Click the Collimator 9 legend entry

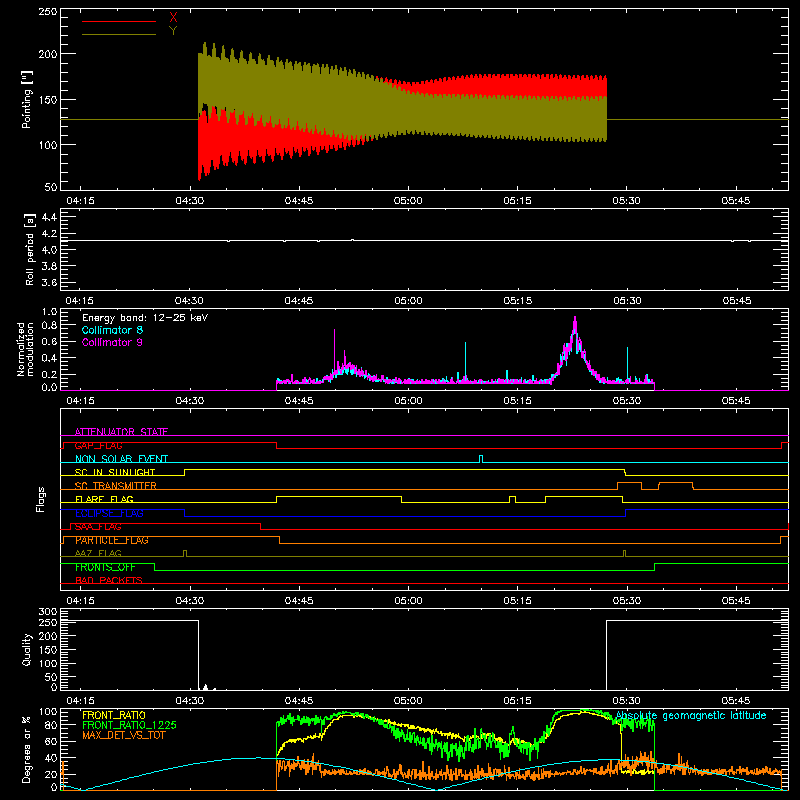(x=112, y=342)
